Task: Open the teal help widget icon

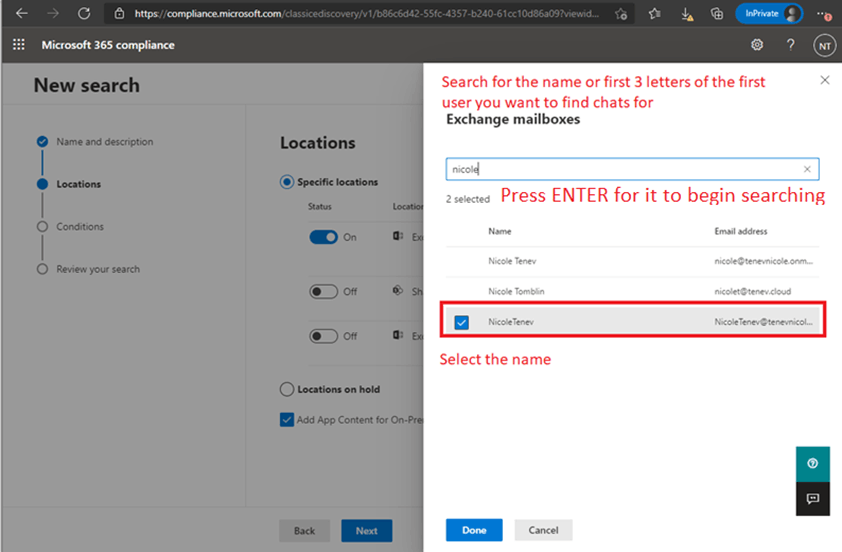Action: [812, 463]
